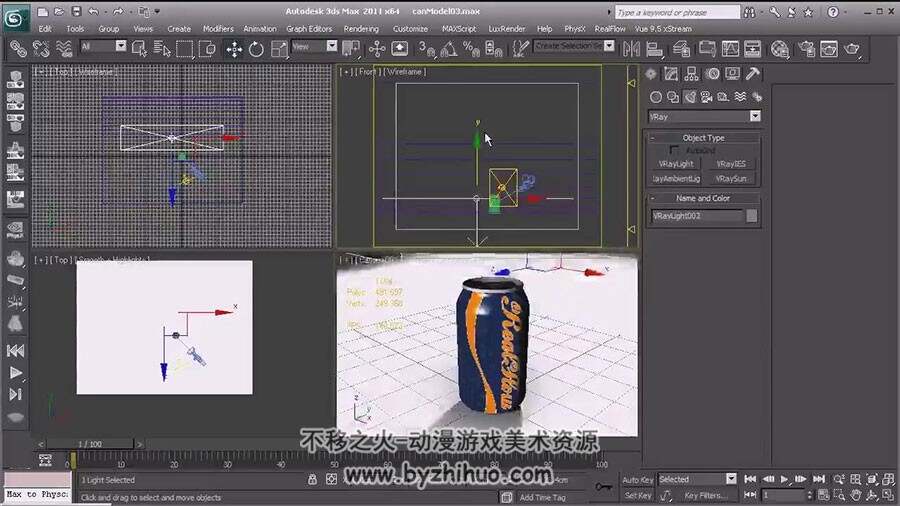Toggle the Percent Snap button
900x506 pixels.
click(x=471, y=49)
